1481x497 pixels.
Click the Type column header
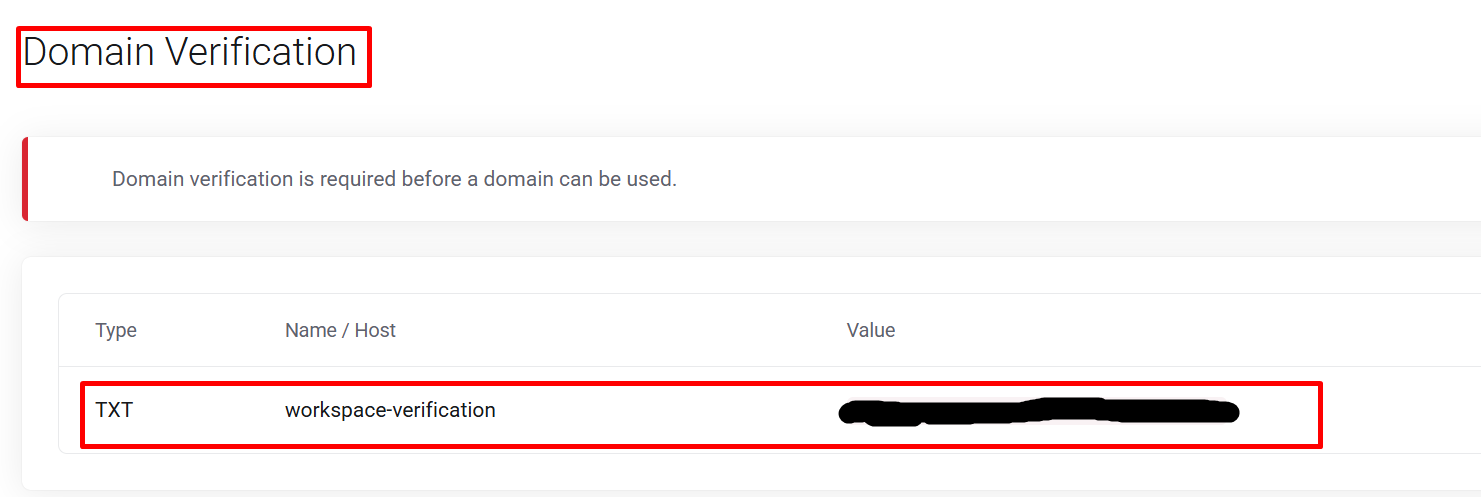tap(116, 330)
